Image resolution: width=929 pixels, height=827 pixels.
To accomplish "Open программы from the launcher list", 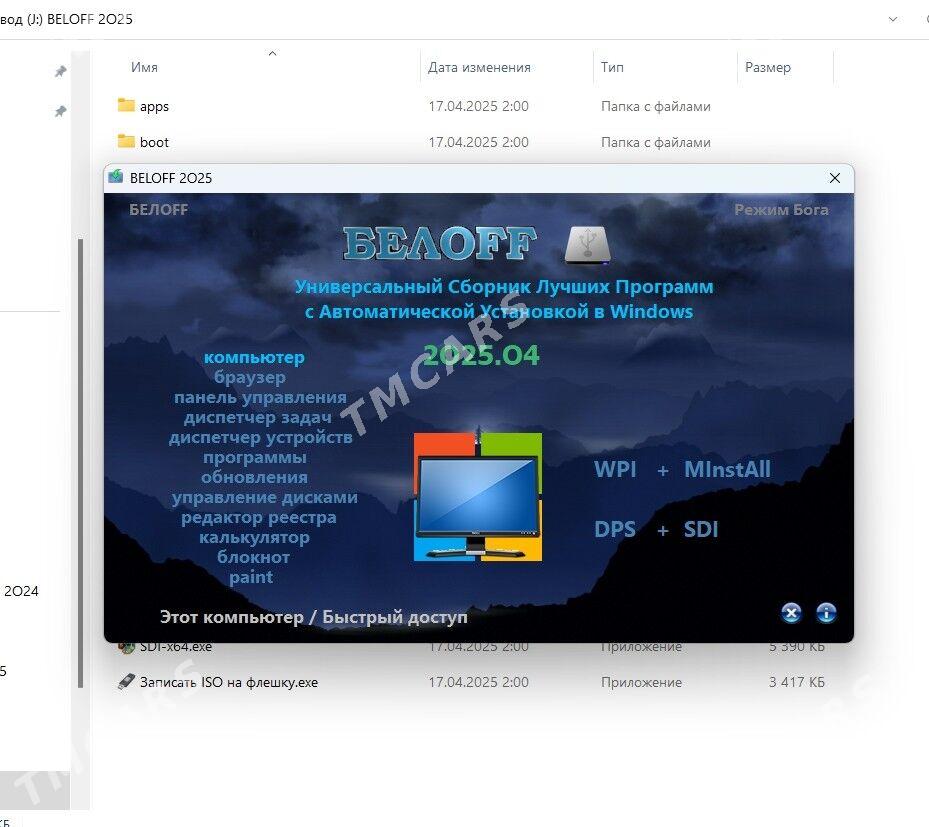I will pos(255,457).
